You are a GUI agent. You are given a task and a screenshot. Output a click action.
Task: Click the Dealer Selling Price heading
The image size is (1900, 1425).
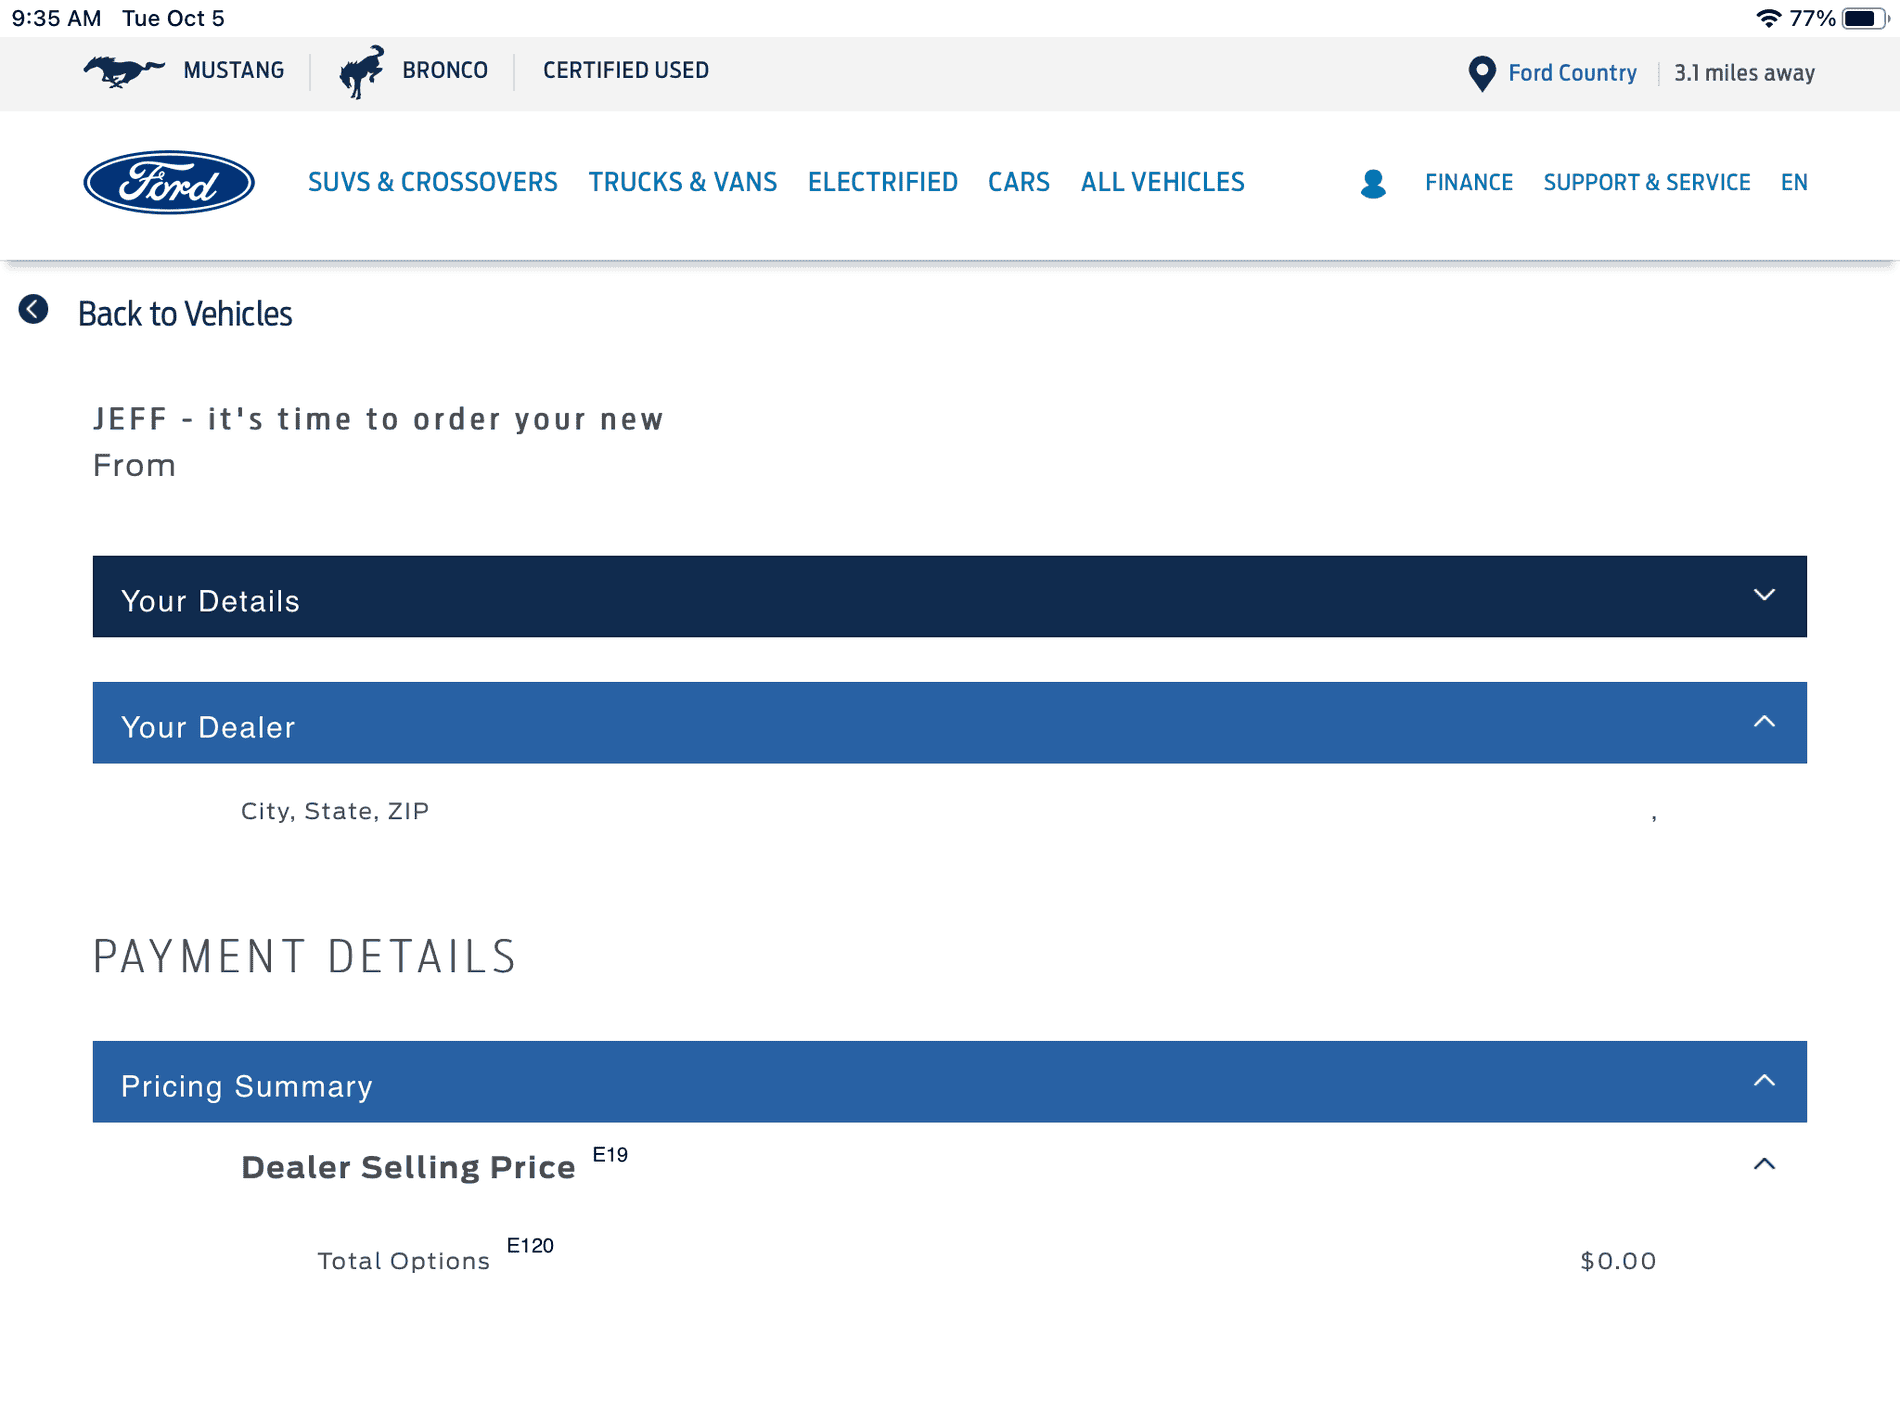[408, 1167]
